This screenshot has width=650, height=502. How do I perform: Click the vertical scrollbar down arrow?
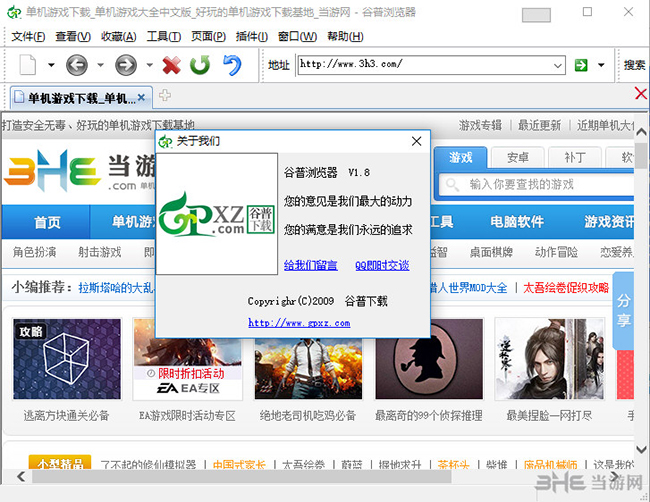coord(641,449)
